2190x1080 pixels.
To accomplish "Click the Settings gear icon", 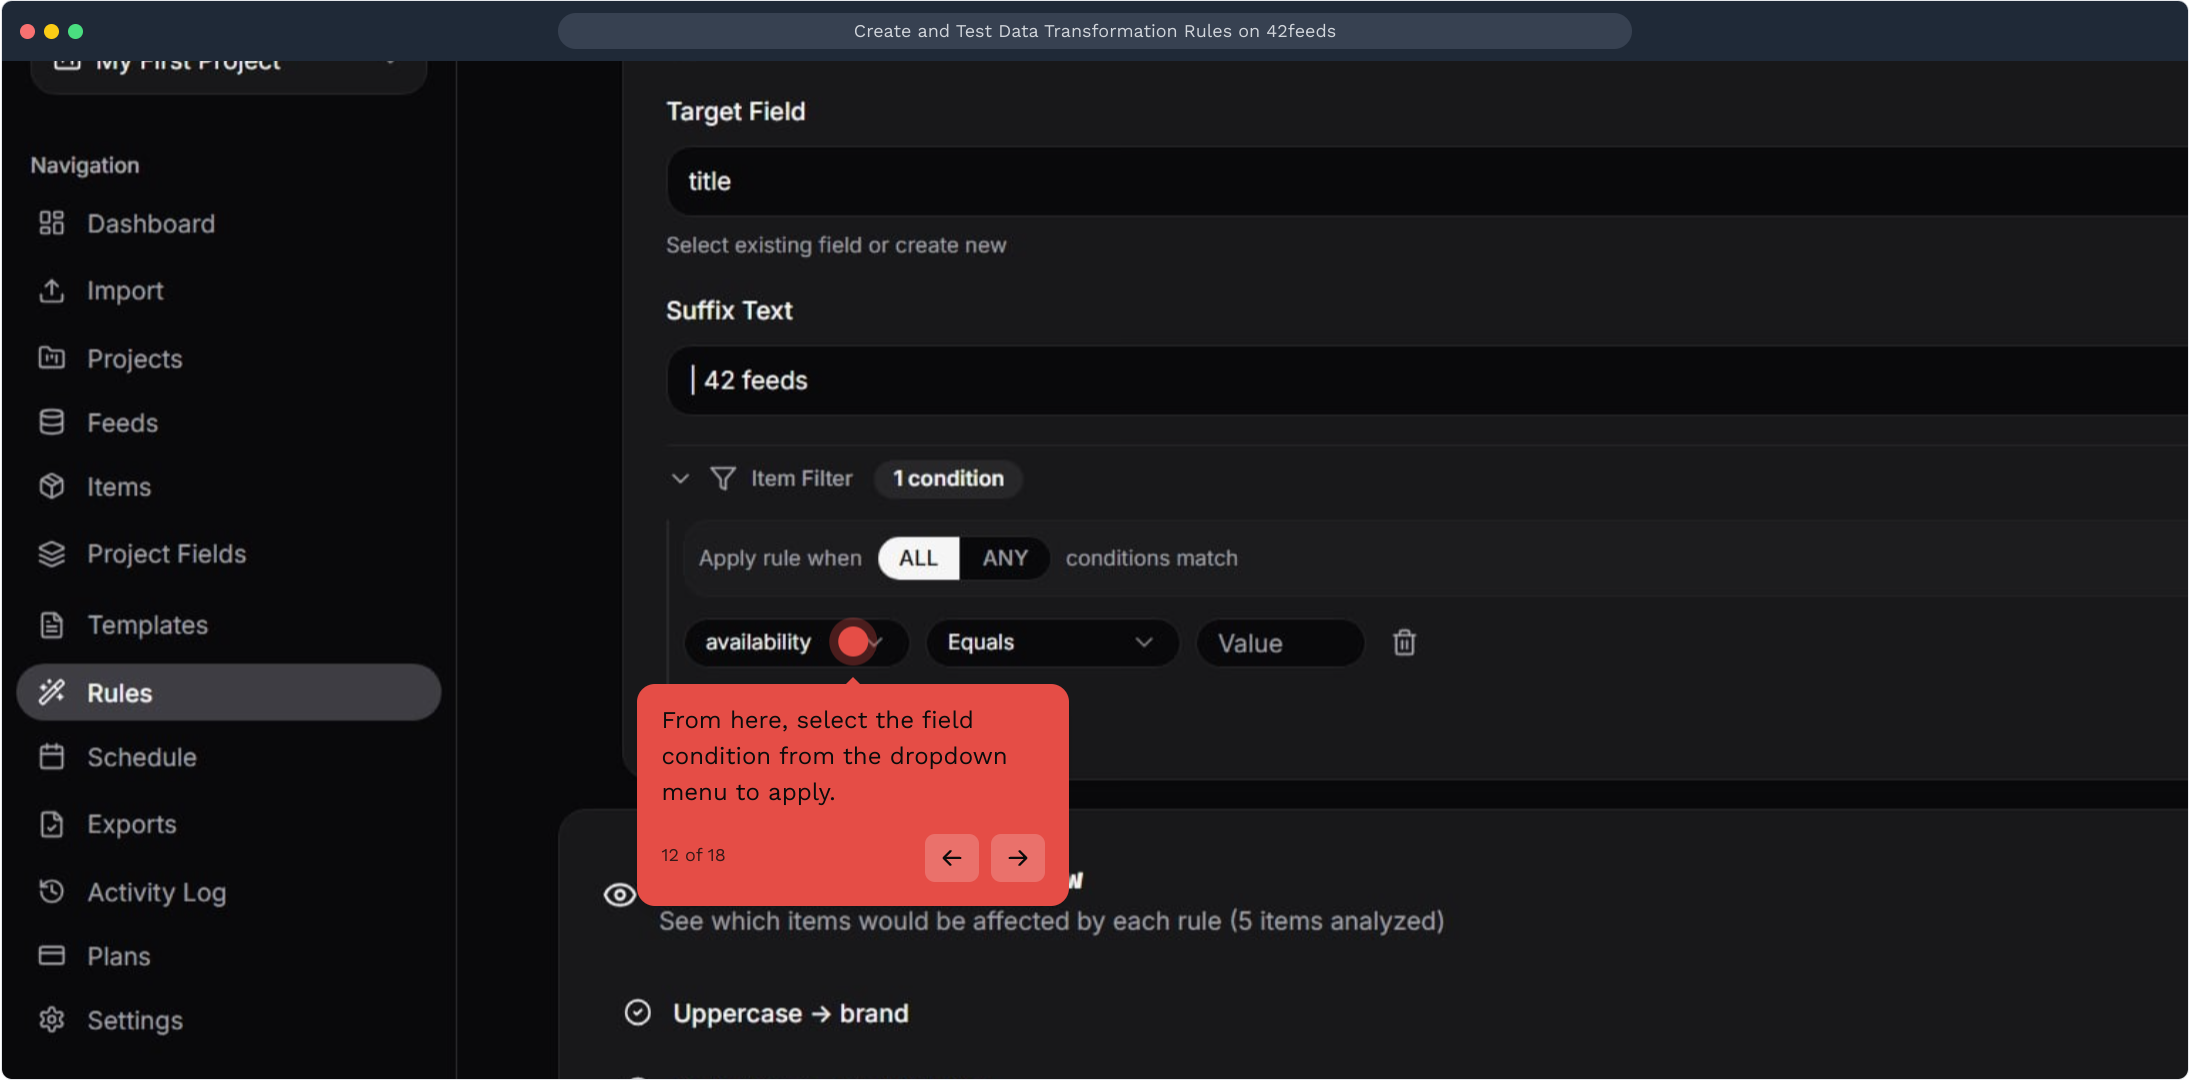I will (51, 1020).
